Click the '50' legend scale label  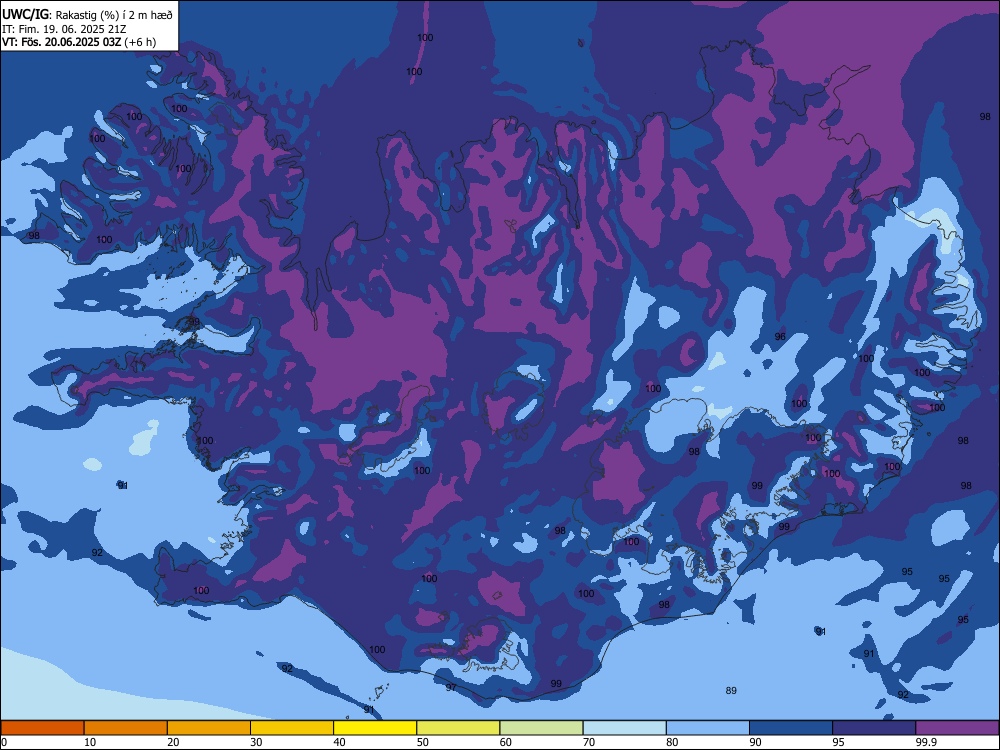423,742
